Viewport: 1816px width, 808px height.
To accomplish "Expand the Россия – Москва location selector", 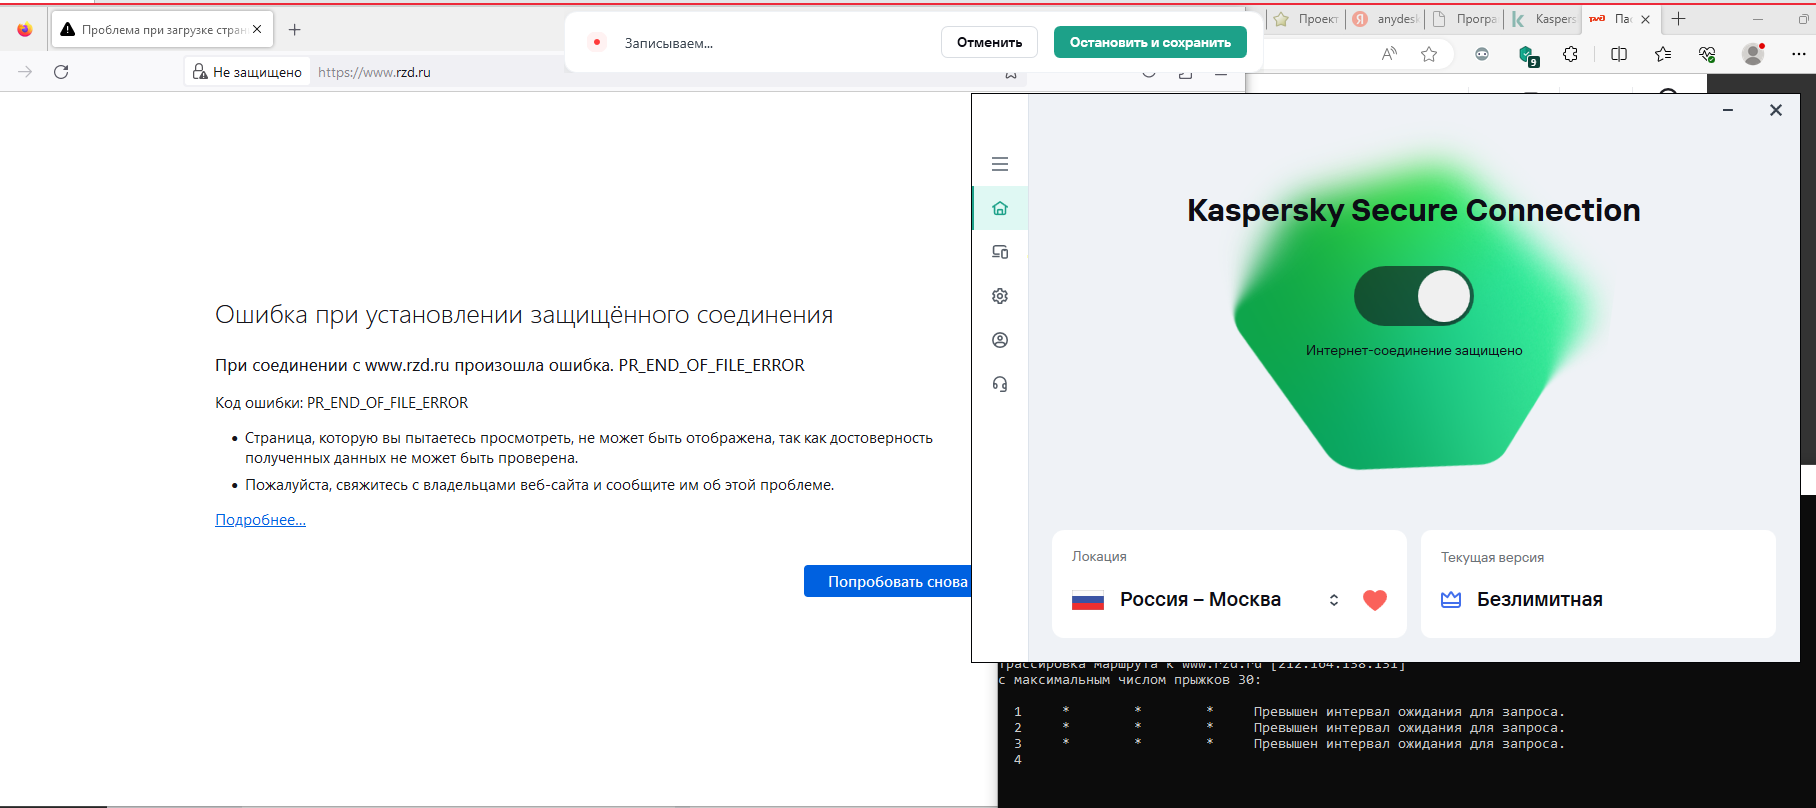I will [1334, 600].
